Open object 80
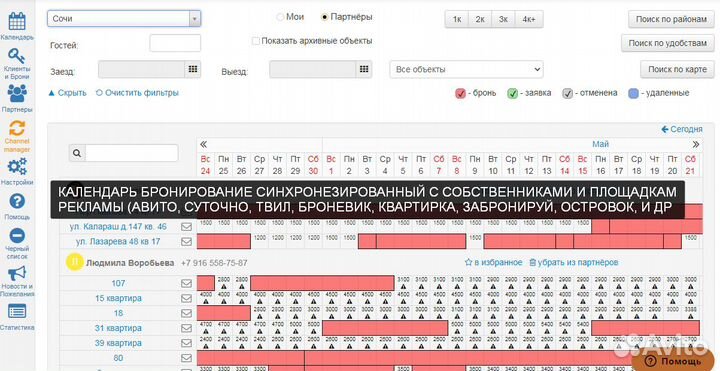The width and height of the screenshot is (720, 371). [x=118, y=358]
